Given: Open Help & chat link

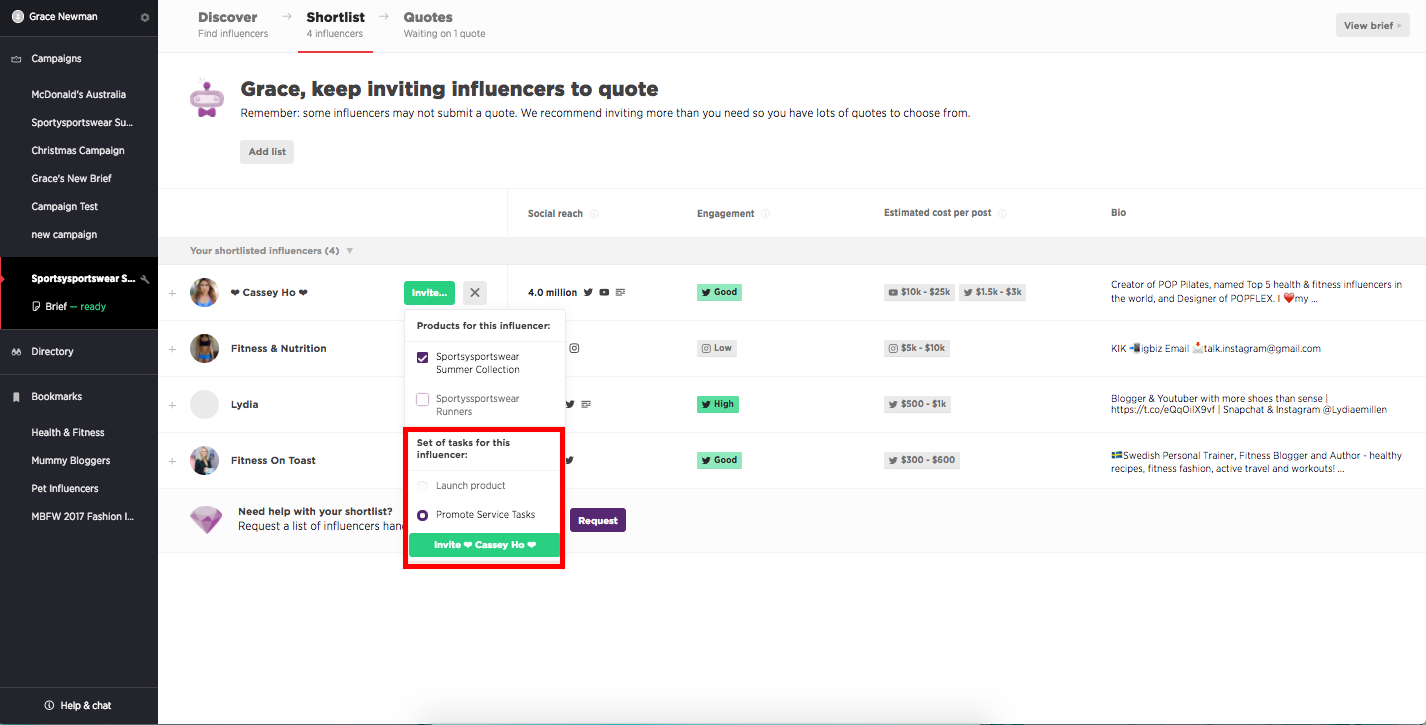Looking at the screenshot, I should [x=79, y=706].
